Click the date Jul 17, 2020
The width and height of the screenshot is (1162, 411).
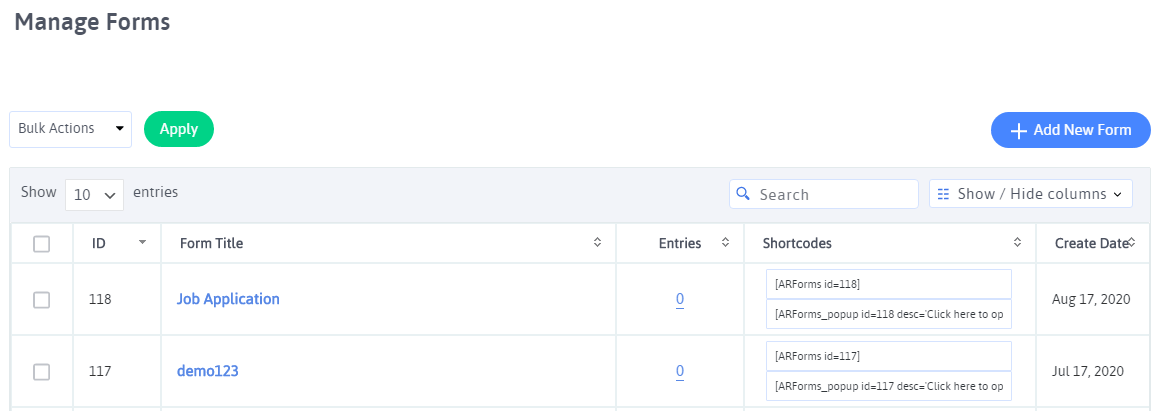[x=1089, y=371]
